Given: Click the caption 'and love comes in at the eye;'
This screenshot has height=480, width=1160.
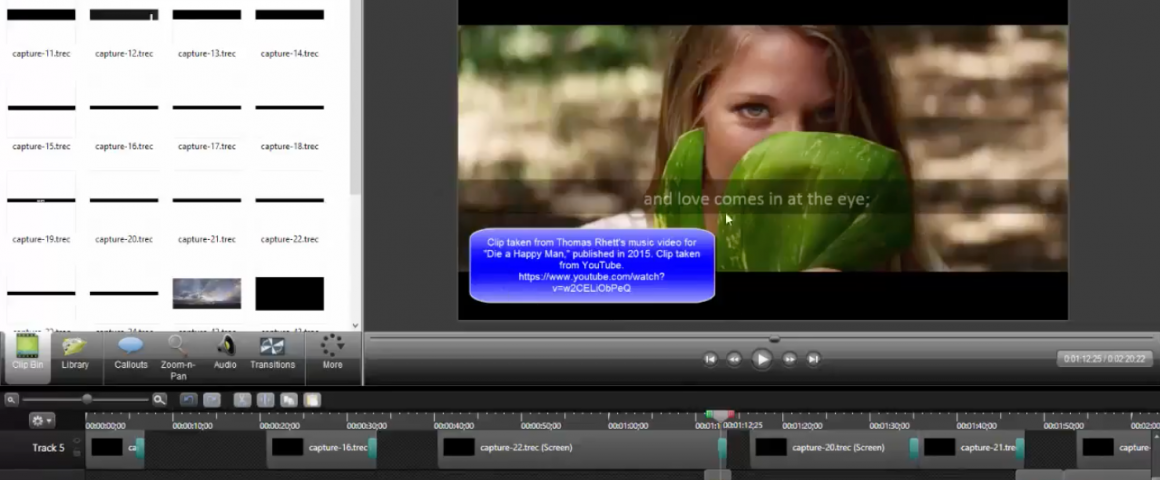Looking at the screenshot, I should (x=756, y=199).
